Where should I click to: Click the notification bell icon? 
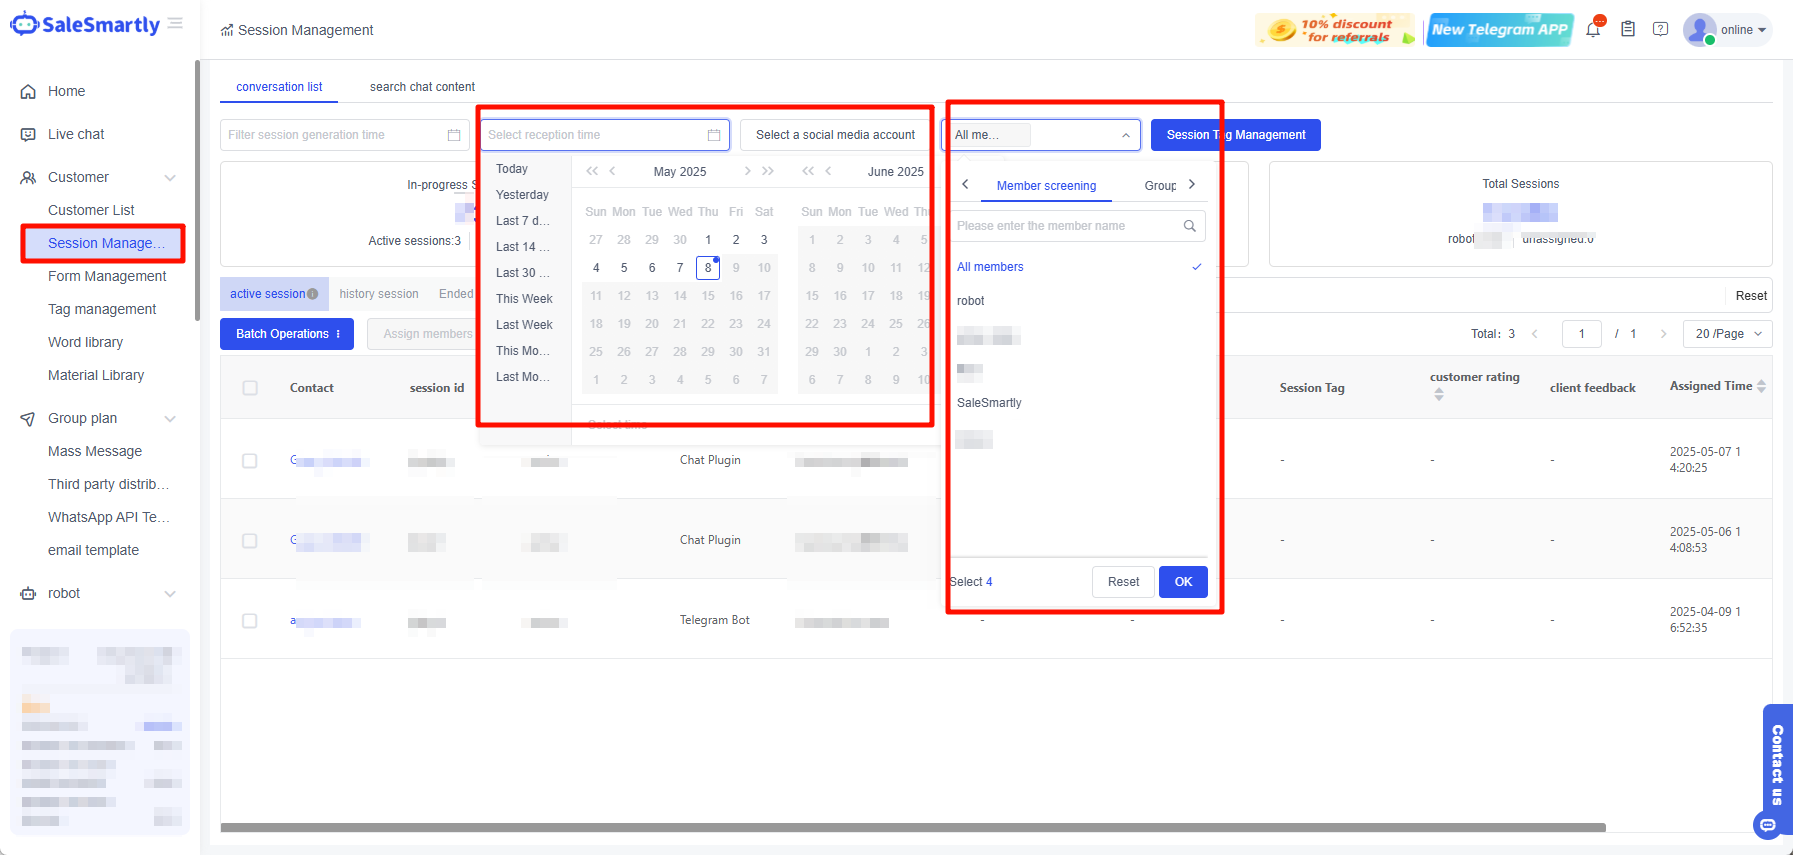pos(1593,30)
